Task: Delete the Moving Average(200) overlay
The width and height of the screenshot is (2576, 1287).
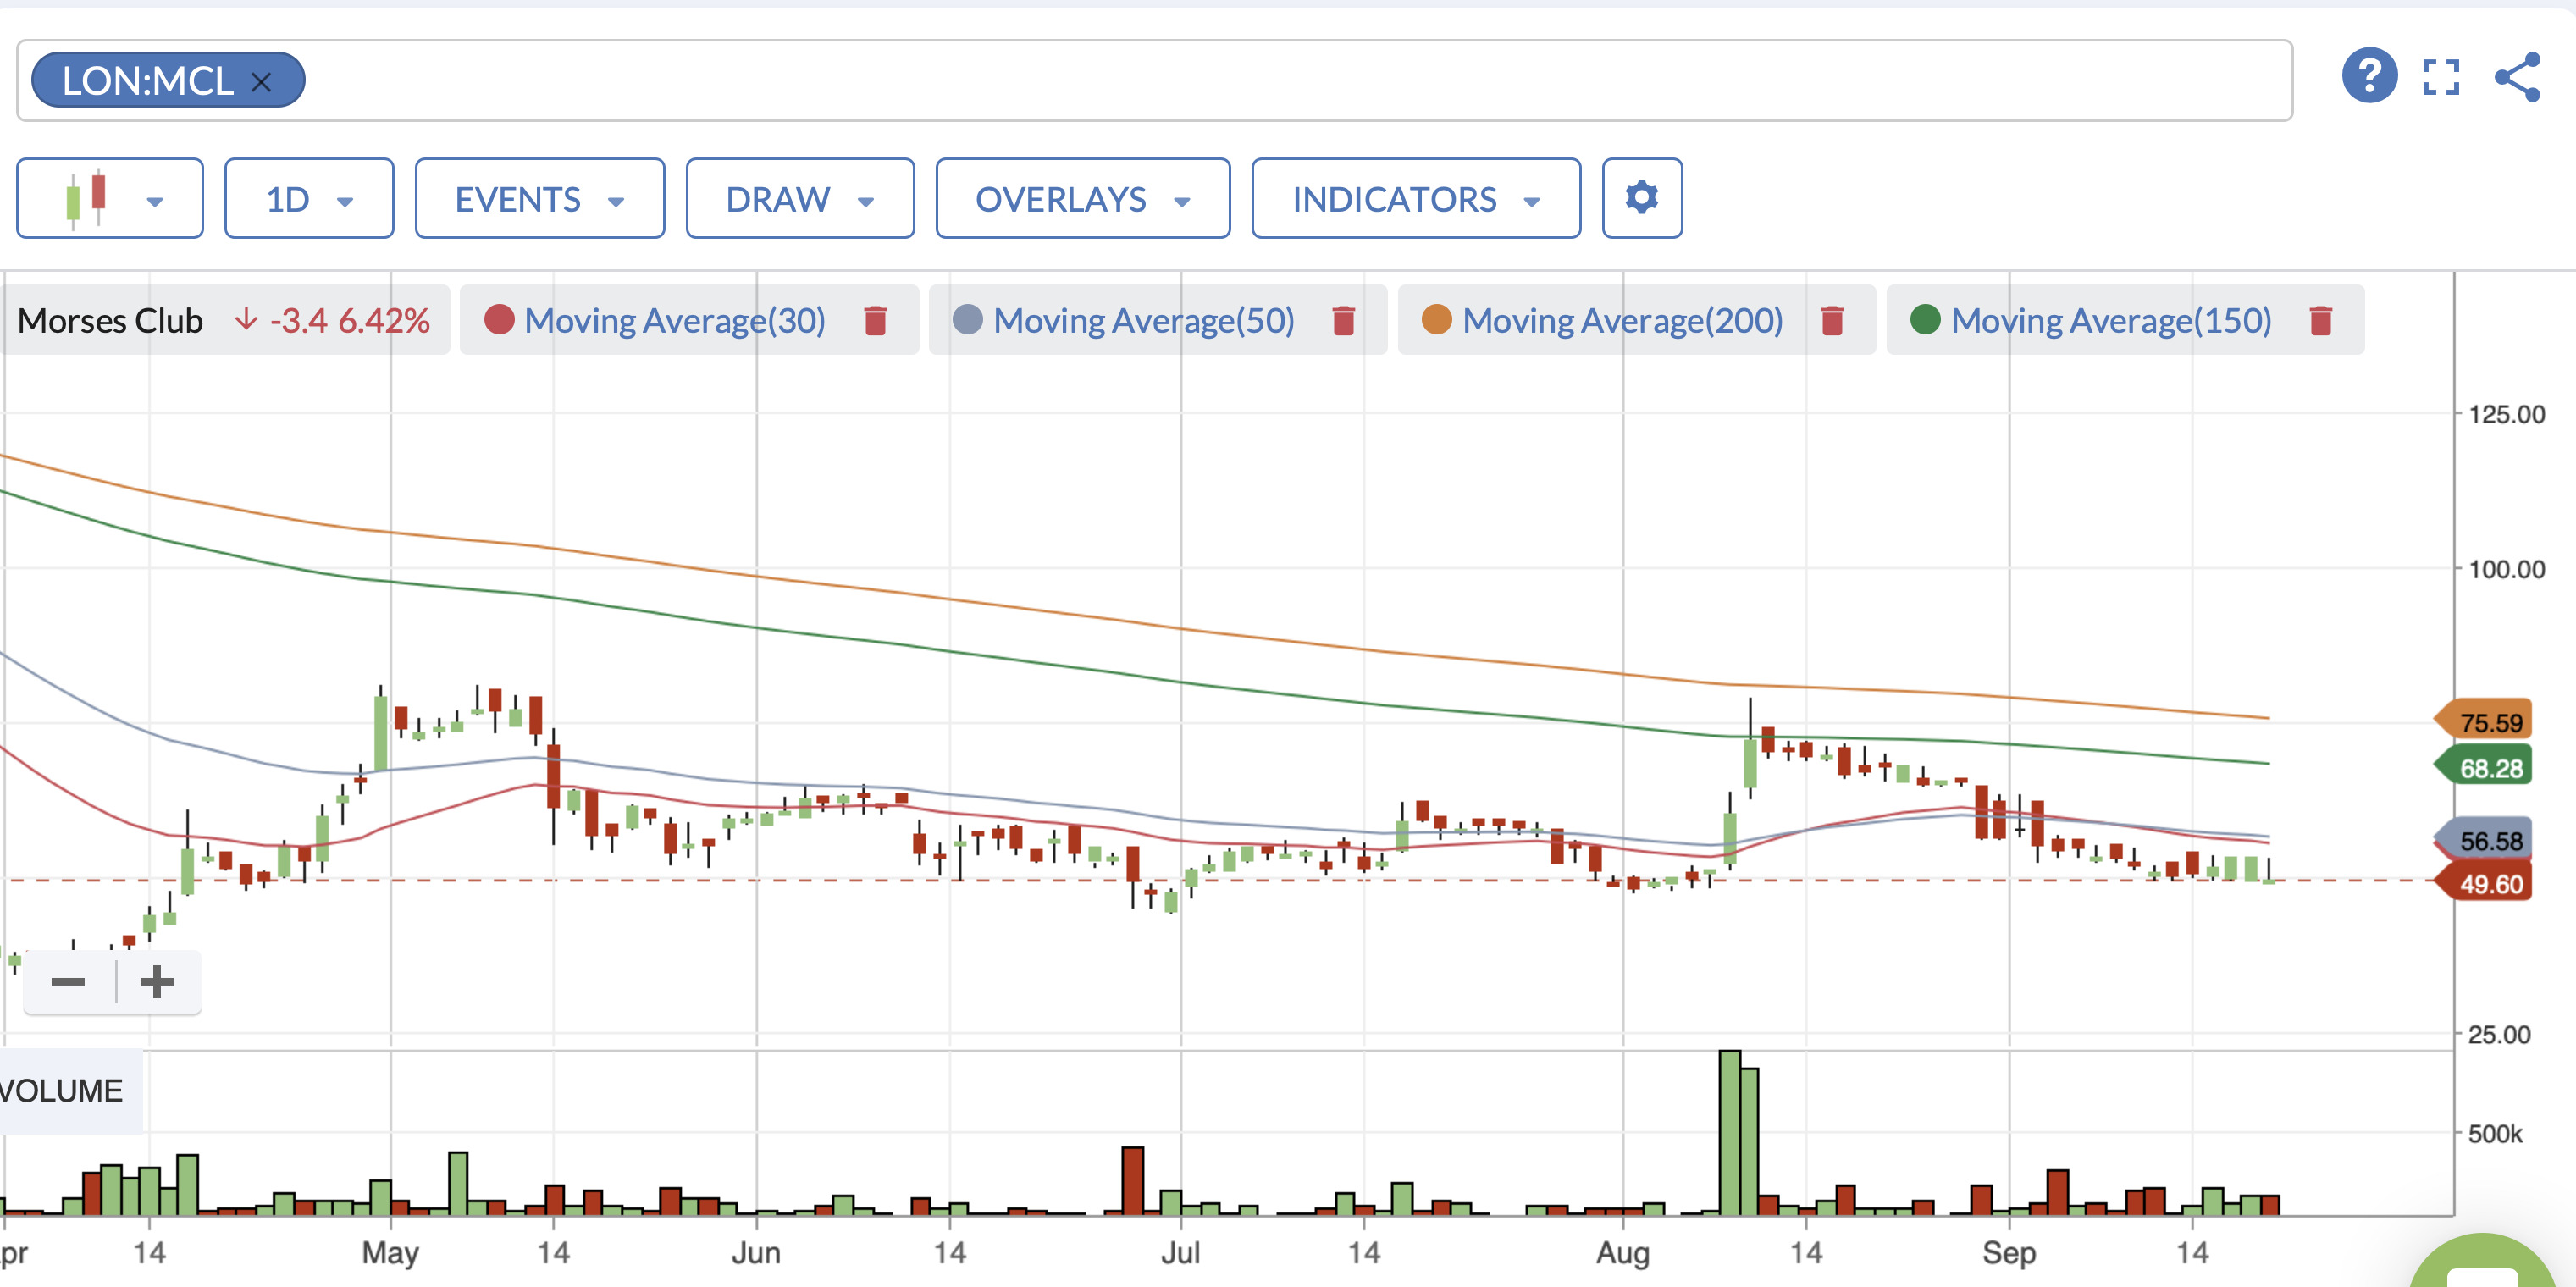Action: pos(1832,321)
